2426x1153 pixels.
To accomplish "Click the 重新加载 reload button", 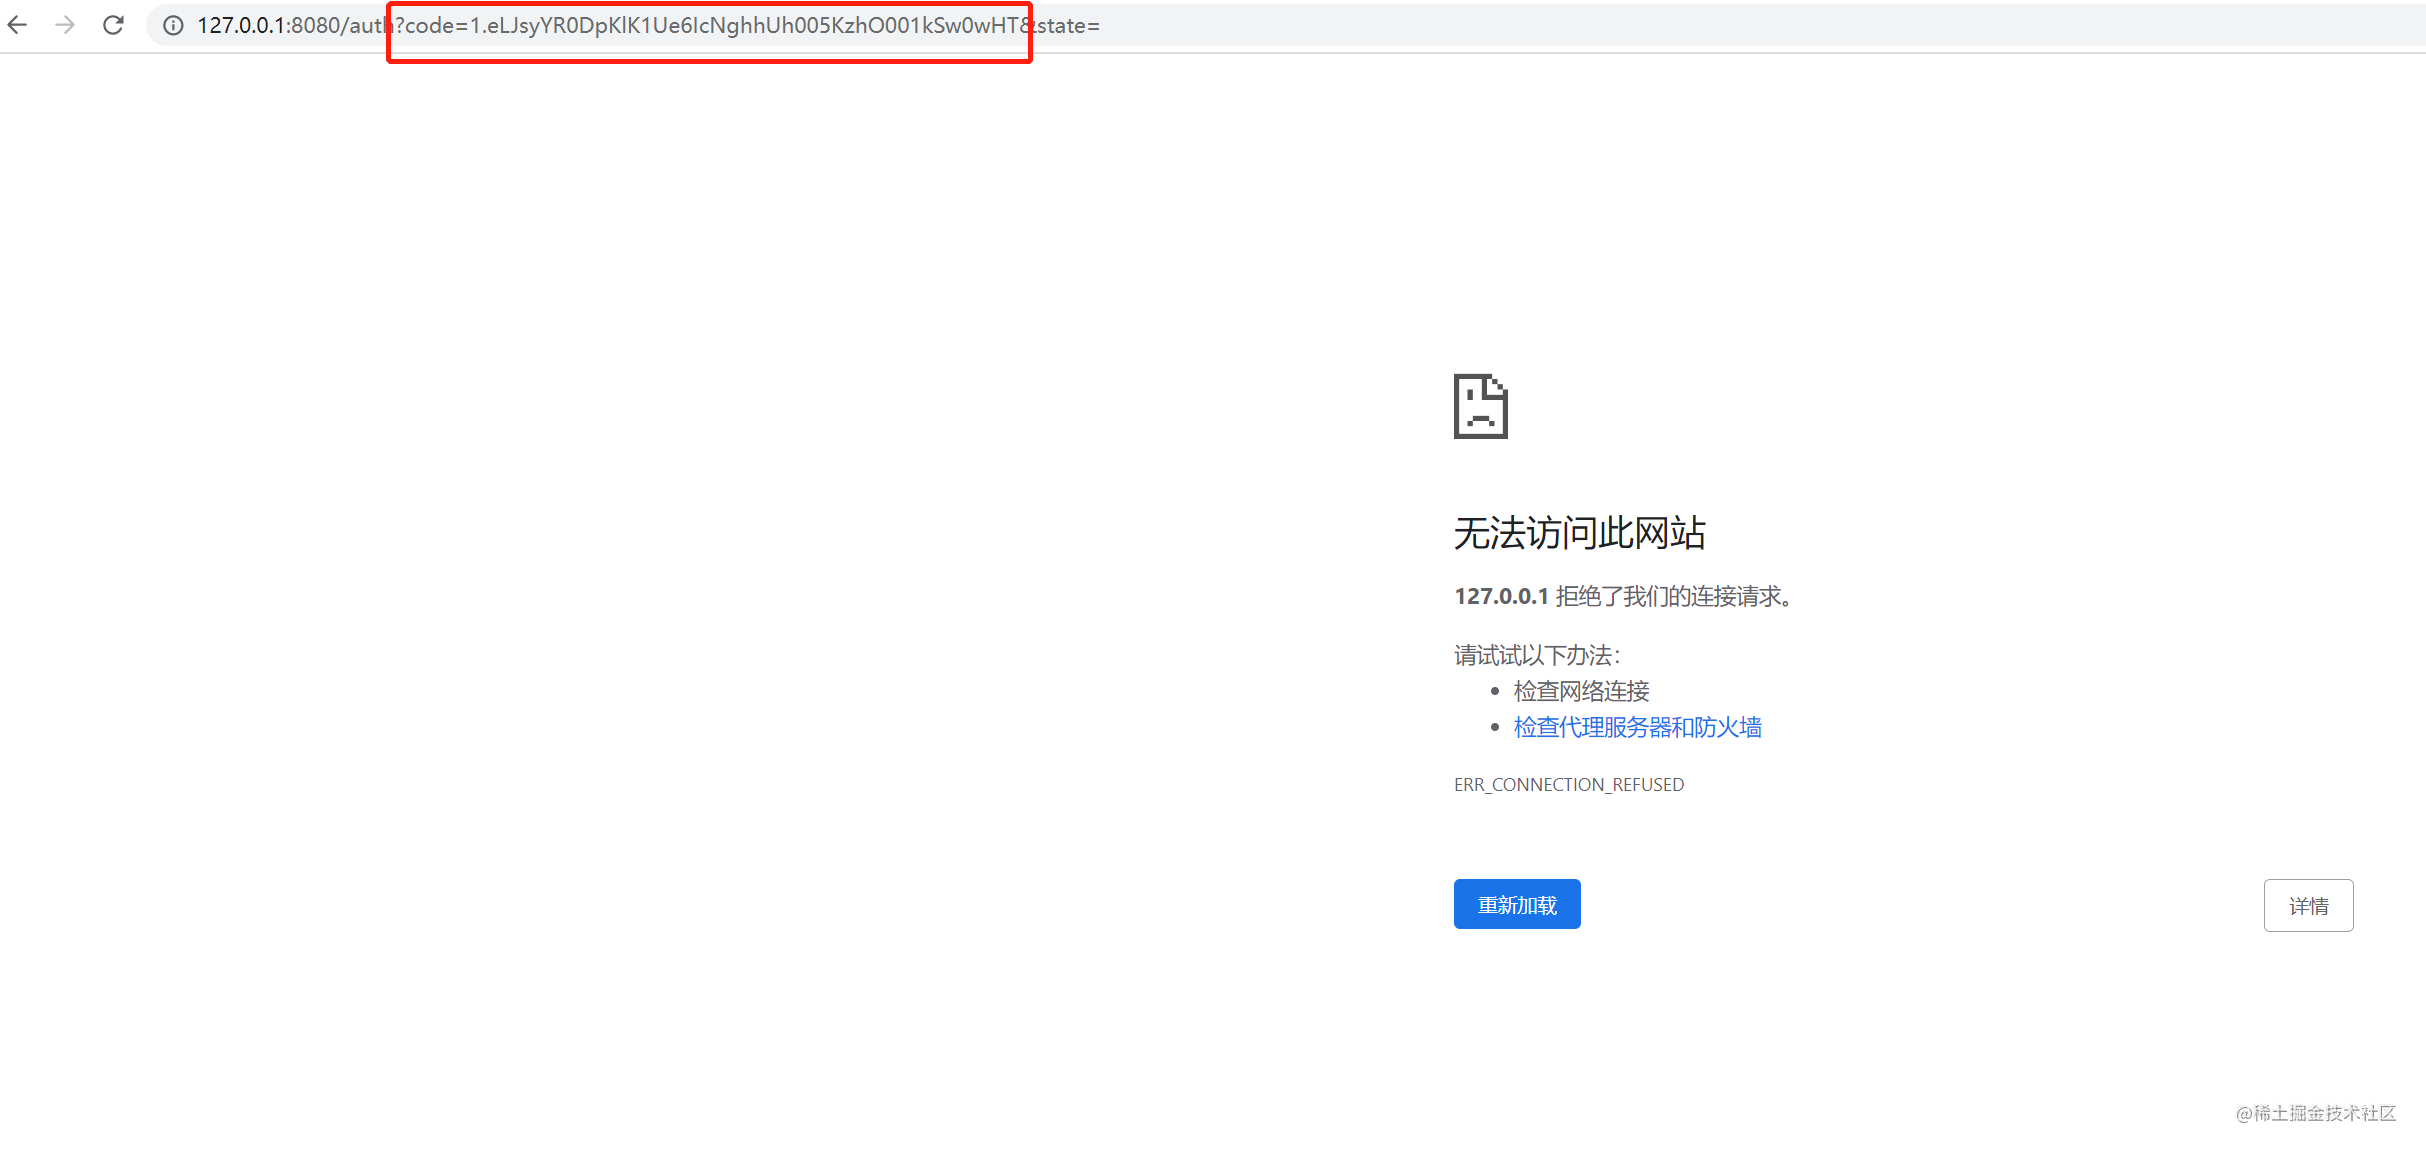I will [x=1516, y=904].
